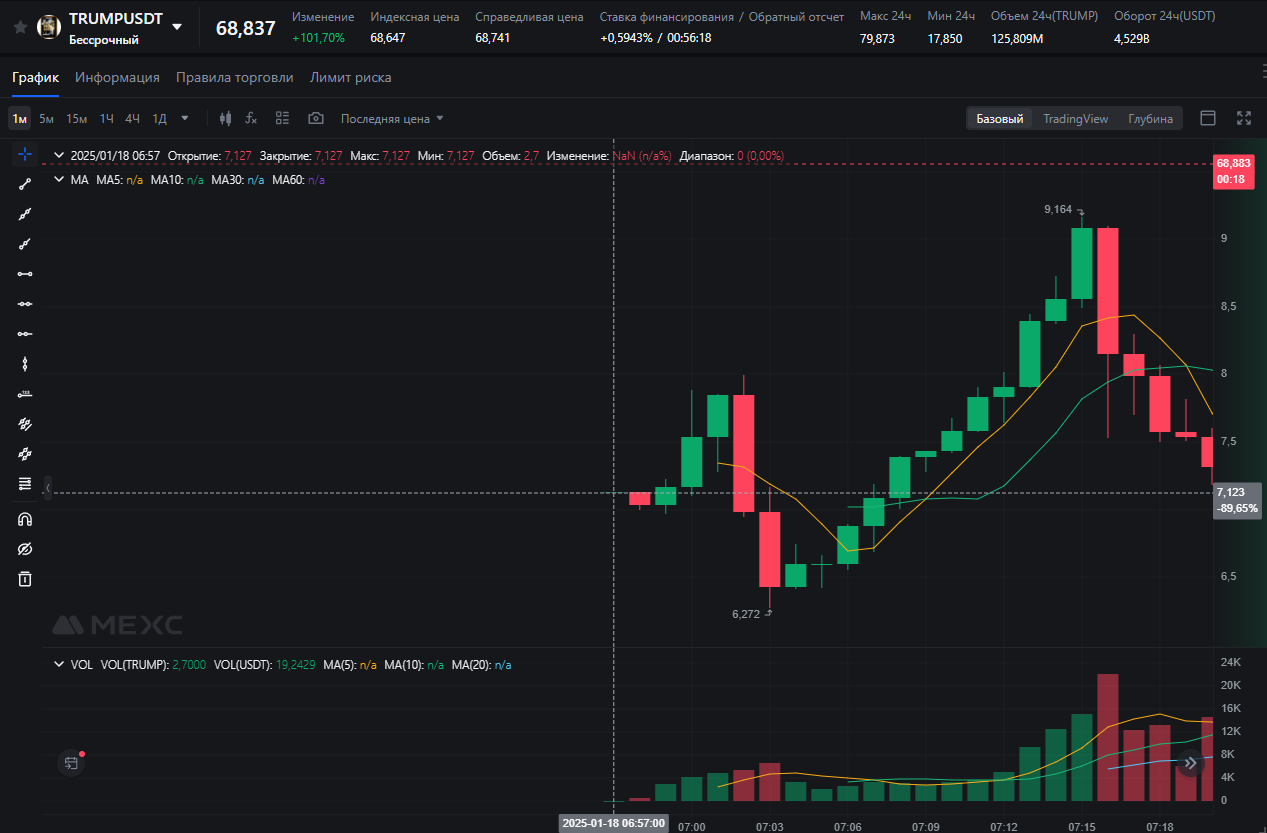This screenshot has width=1267, height=833.
Task: Open the TRUMPUSDT pair selector dropdown
Action: tap(177, 27)
